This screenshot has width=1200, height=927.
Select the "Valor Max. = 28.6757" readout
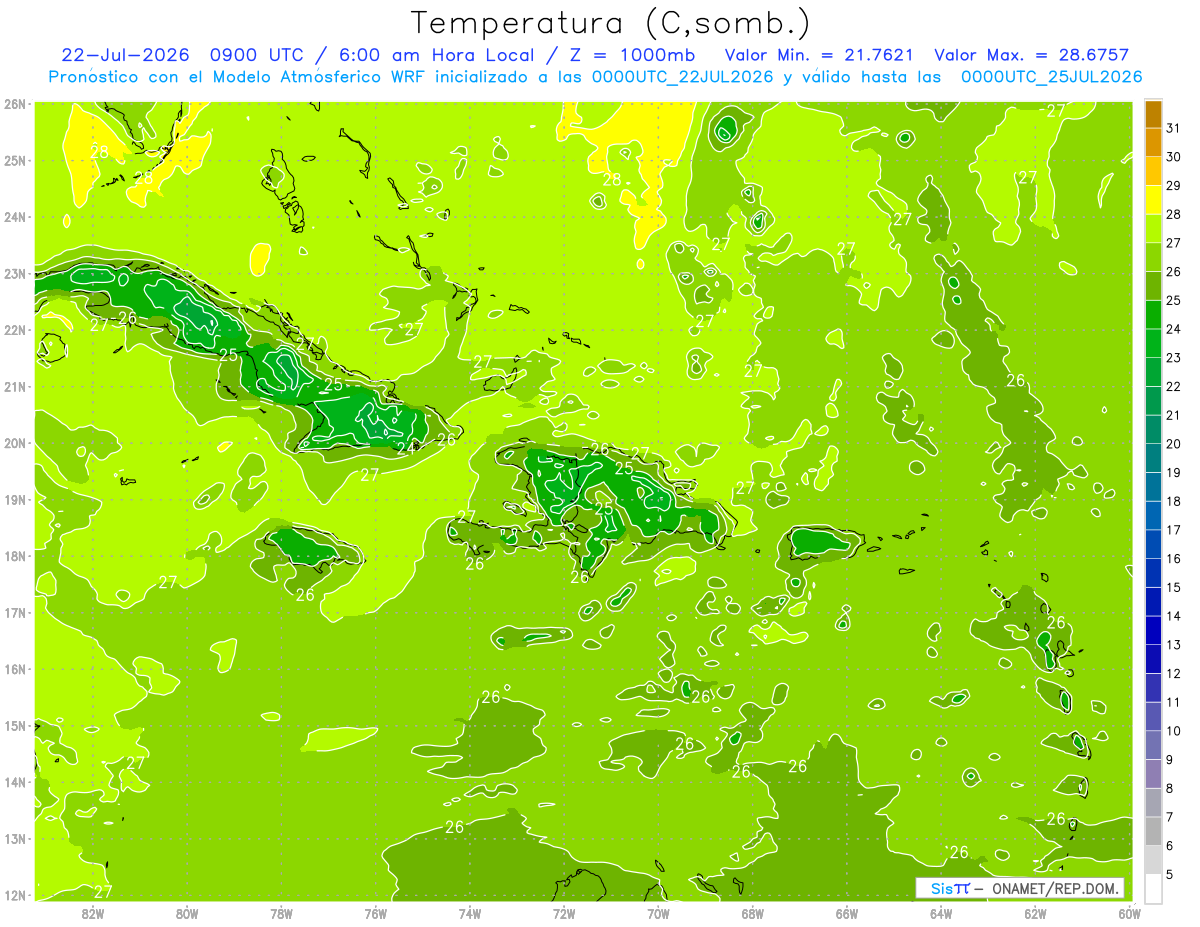click(x=1031, y=55)
